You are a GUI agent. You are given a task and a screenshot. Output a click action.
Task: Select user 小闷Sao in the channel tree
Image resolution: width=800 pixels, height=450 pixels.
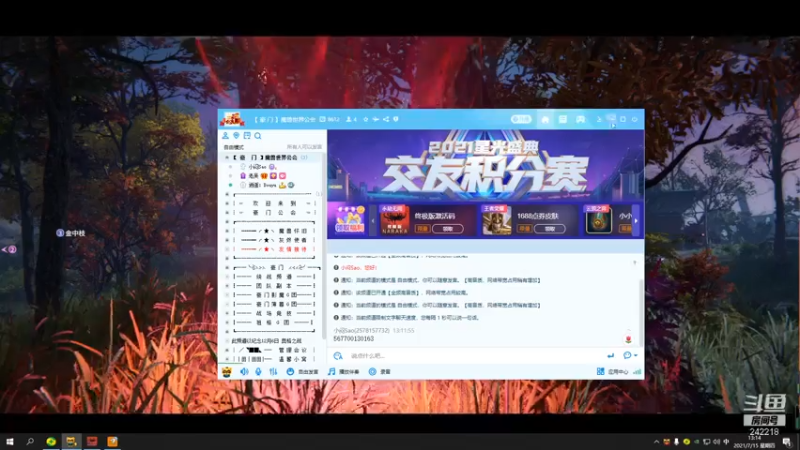click(x=258, y=167)
